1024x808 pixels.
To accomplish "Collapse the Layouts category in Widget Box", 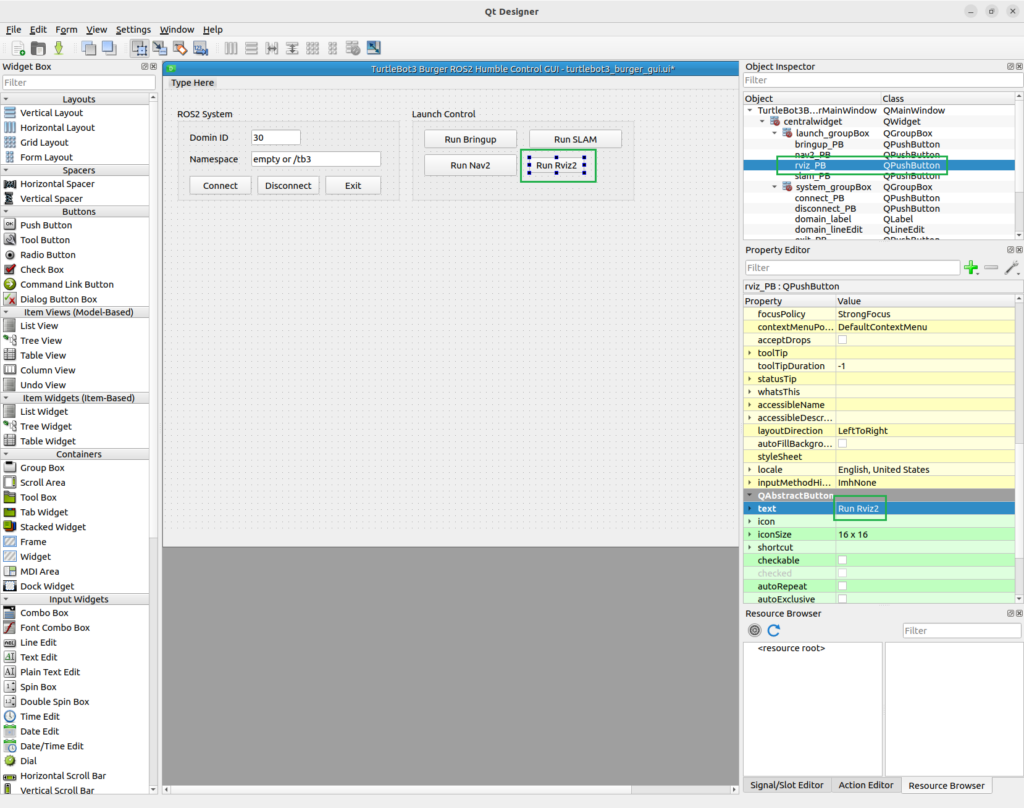I will click(x=7, y=99).
